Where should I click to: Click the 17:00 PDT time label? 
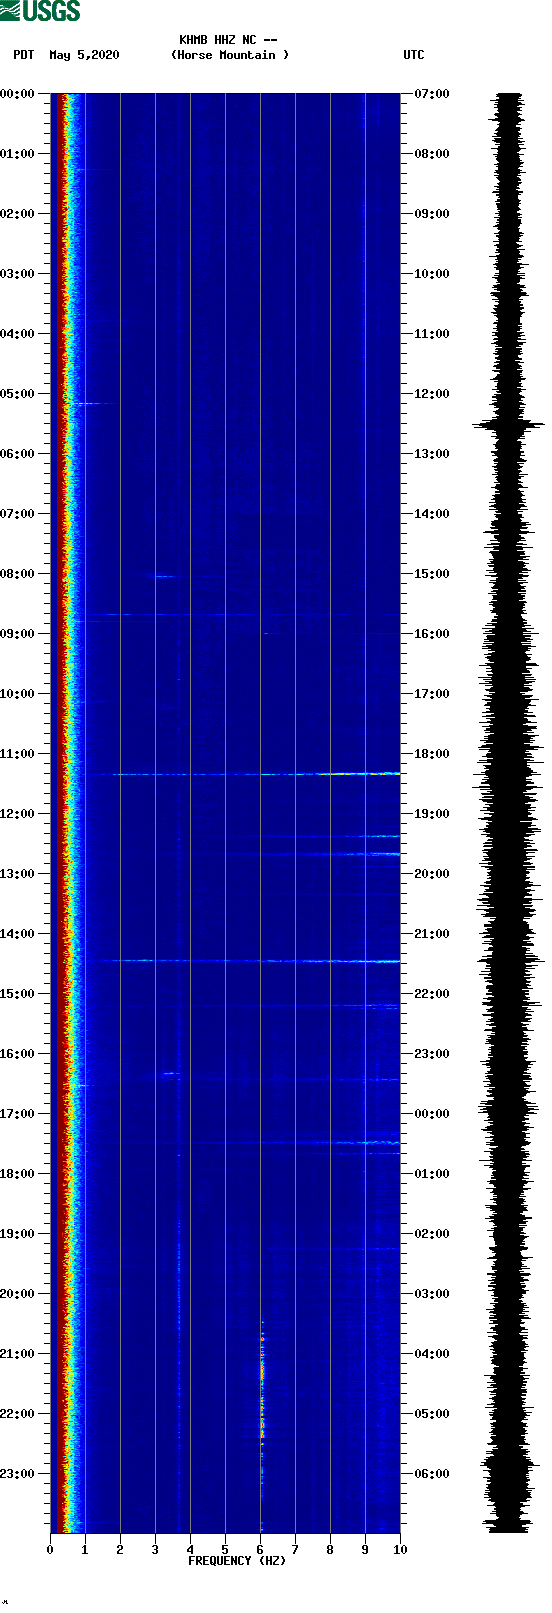point(18,1114)
